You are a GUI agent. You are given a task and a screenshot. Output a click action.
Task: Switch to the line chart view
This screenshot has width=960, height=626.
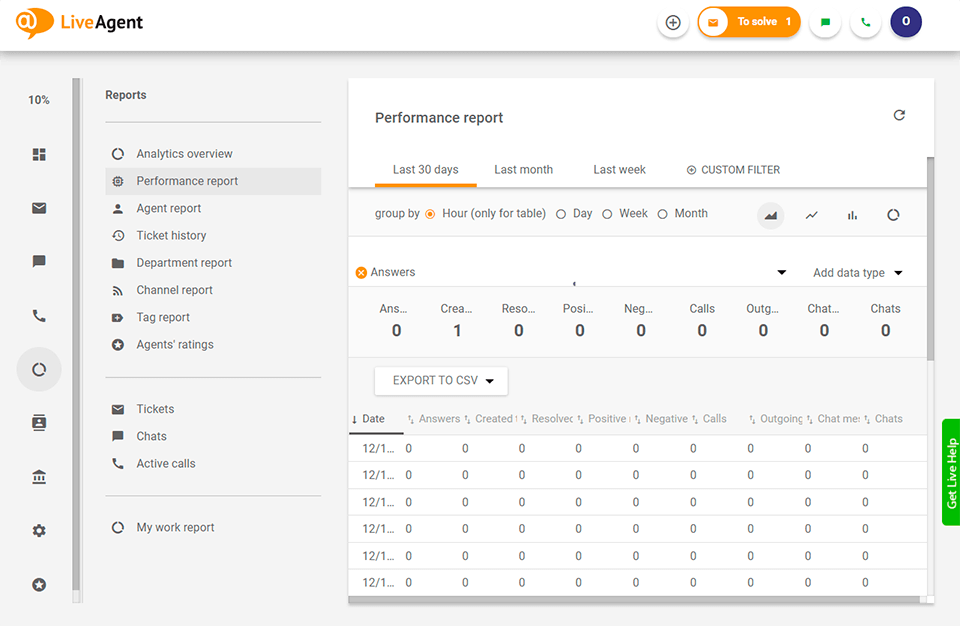point(811,214)
